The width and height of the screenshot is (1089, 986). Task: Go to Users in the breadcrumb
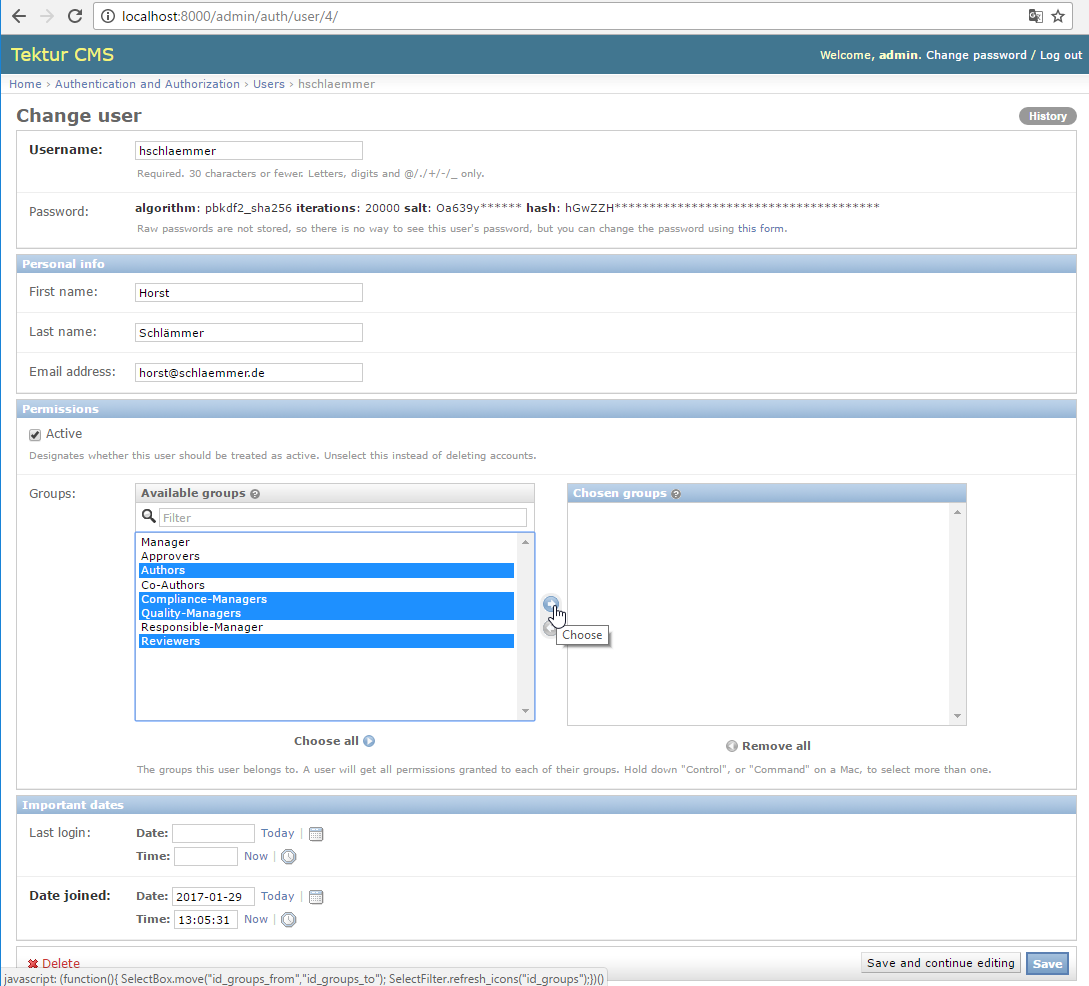coord(268,84)
